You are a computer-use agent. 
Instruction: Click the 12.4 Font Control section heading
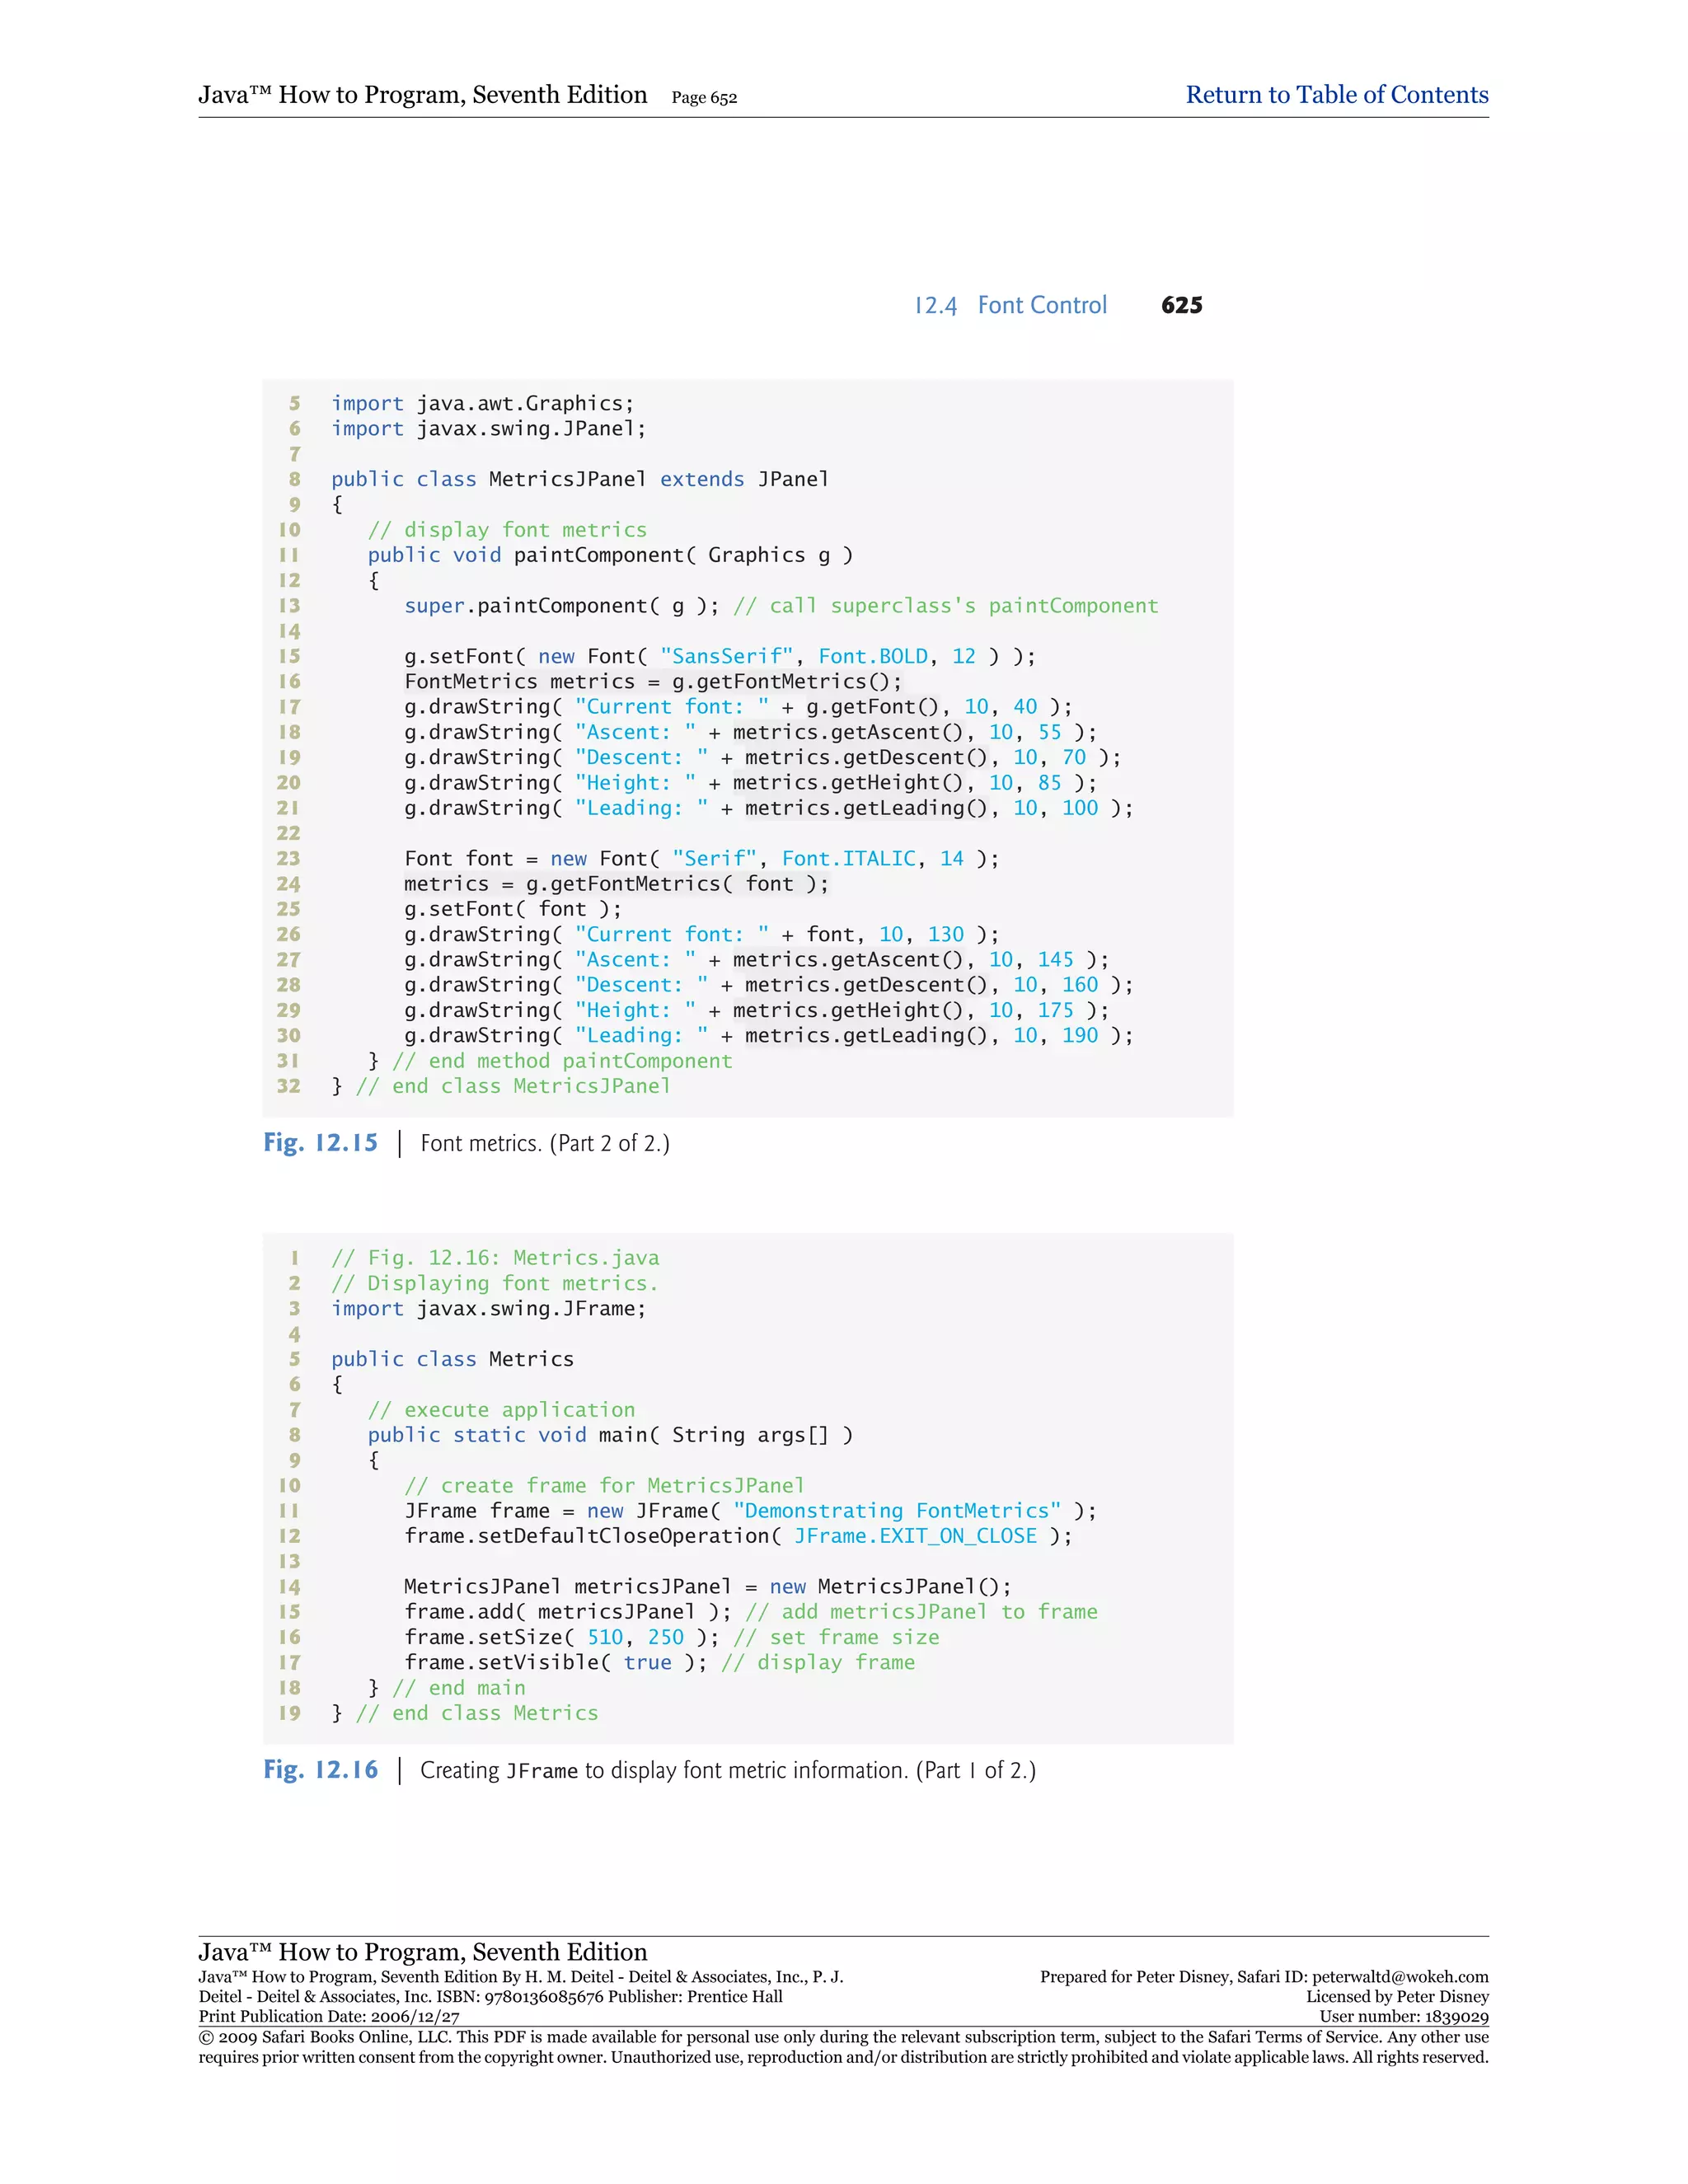pyautogui.click(x=1010, y=306)
